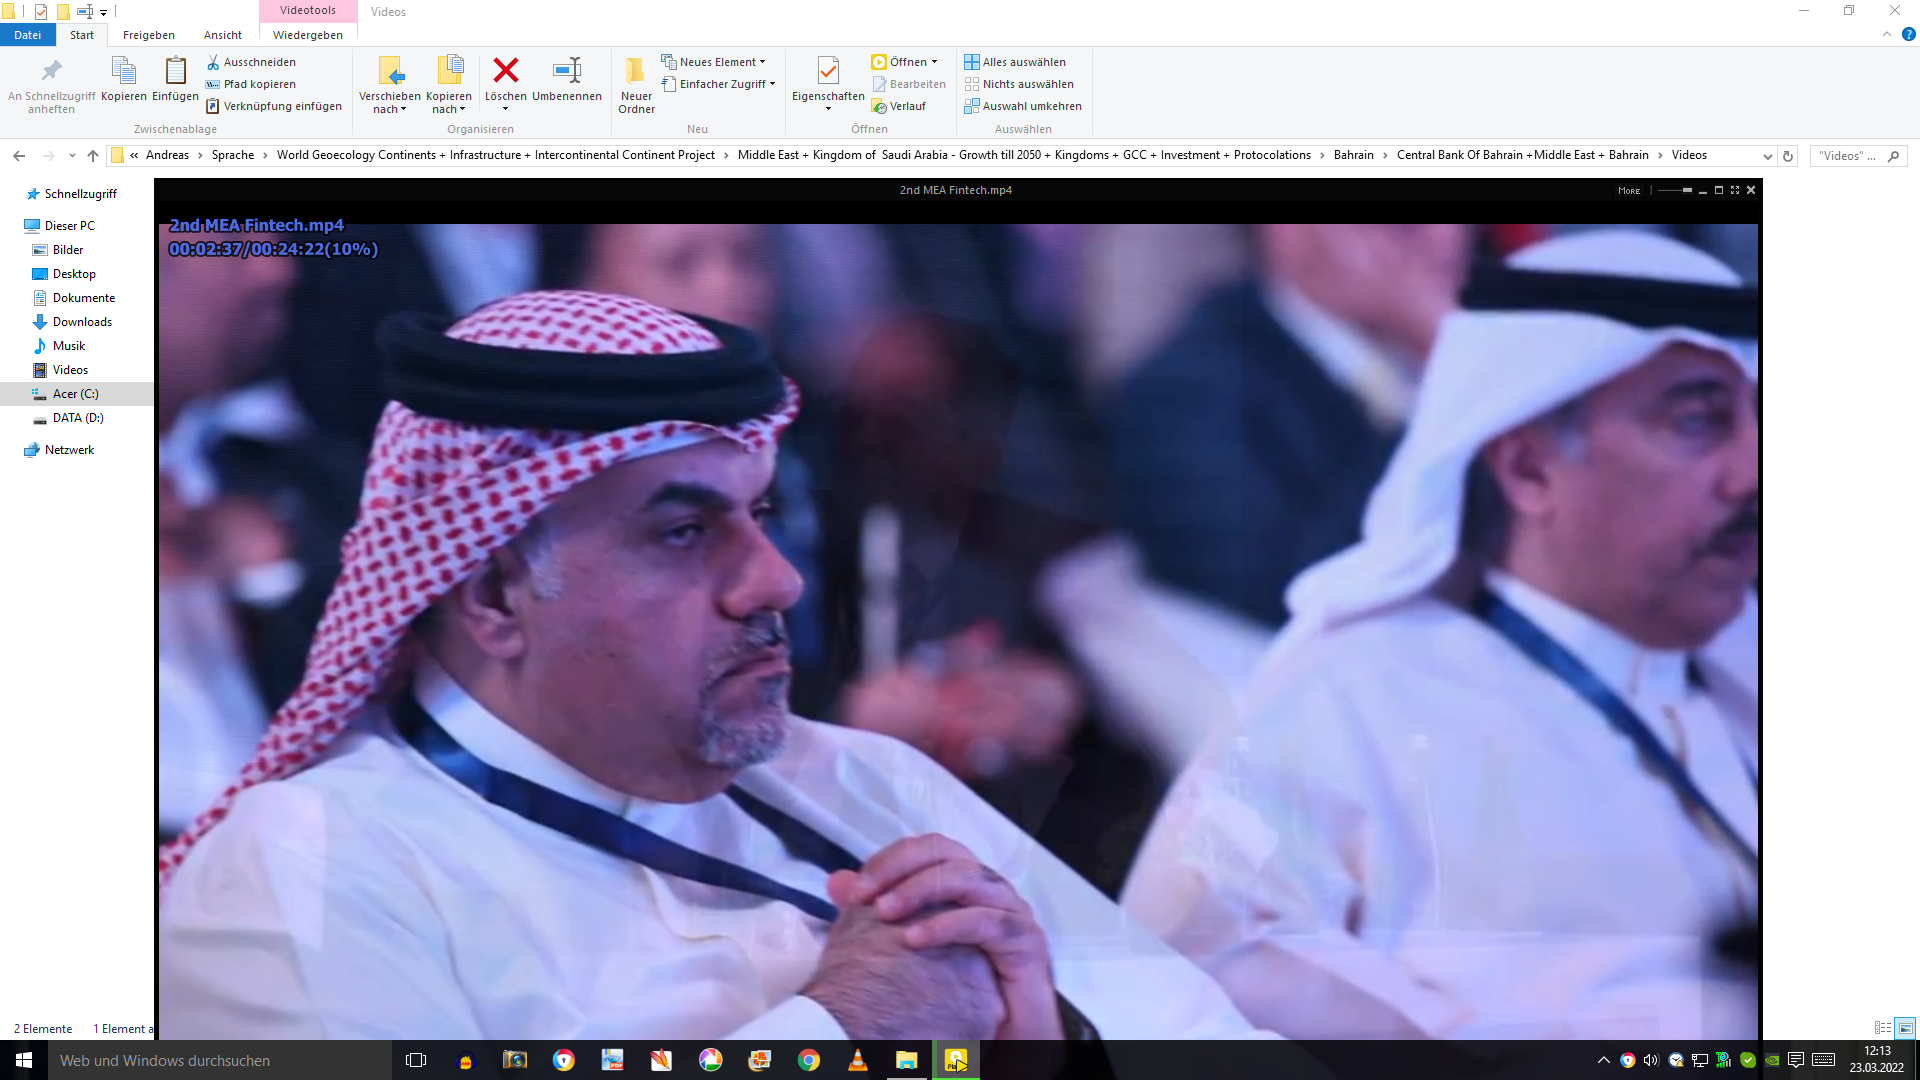Click the Kopieren clipboard button

(x=124, y=79)
